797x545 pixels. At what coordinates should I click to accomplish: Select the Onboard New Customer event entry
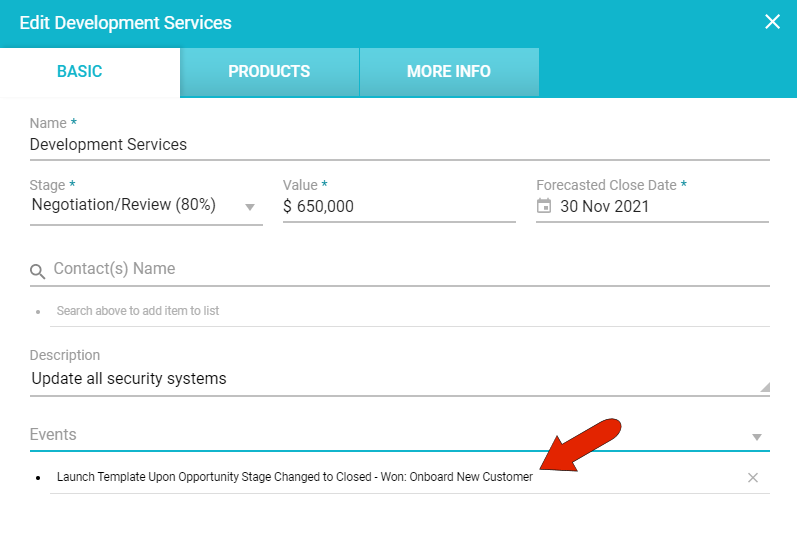coord(295,477)
